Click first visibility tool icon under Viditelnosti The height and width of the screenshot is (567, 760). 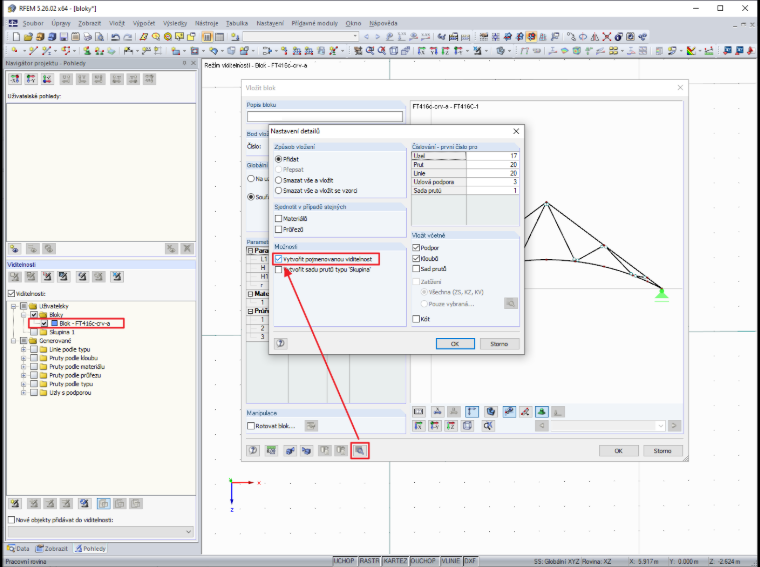(15, 277)
